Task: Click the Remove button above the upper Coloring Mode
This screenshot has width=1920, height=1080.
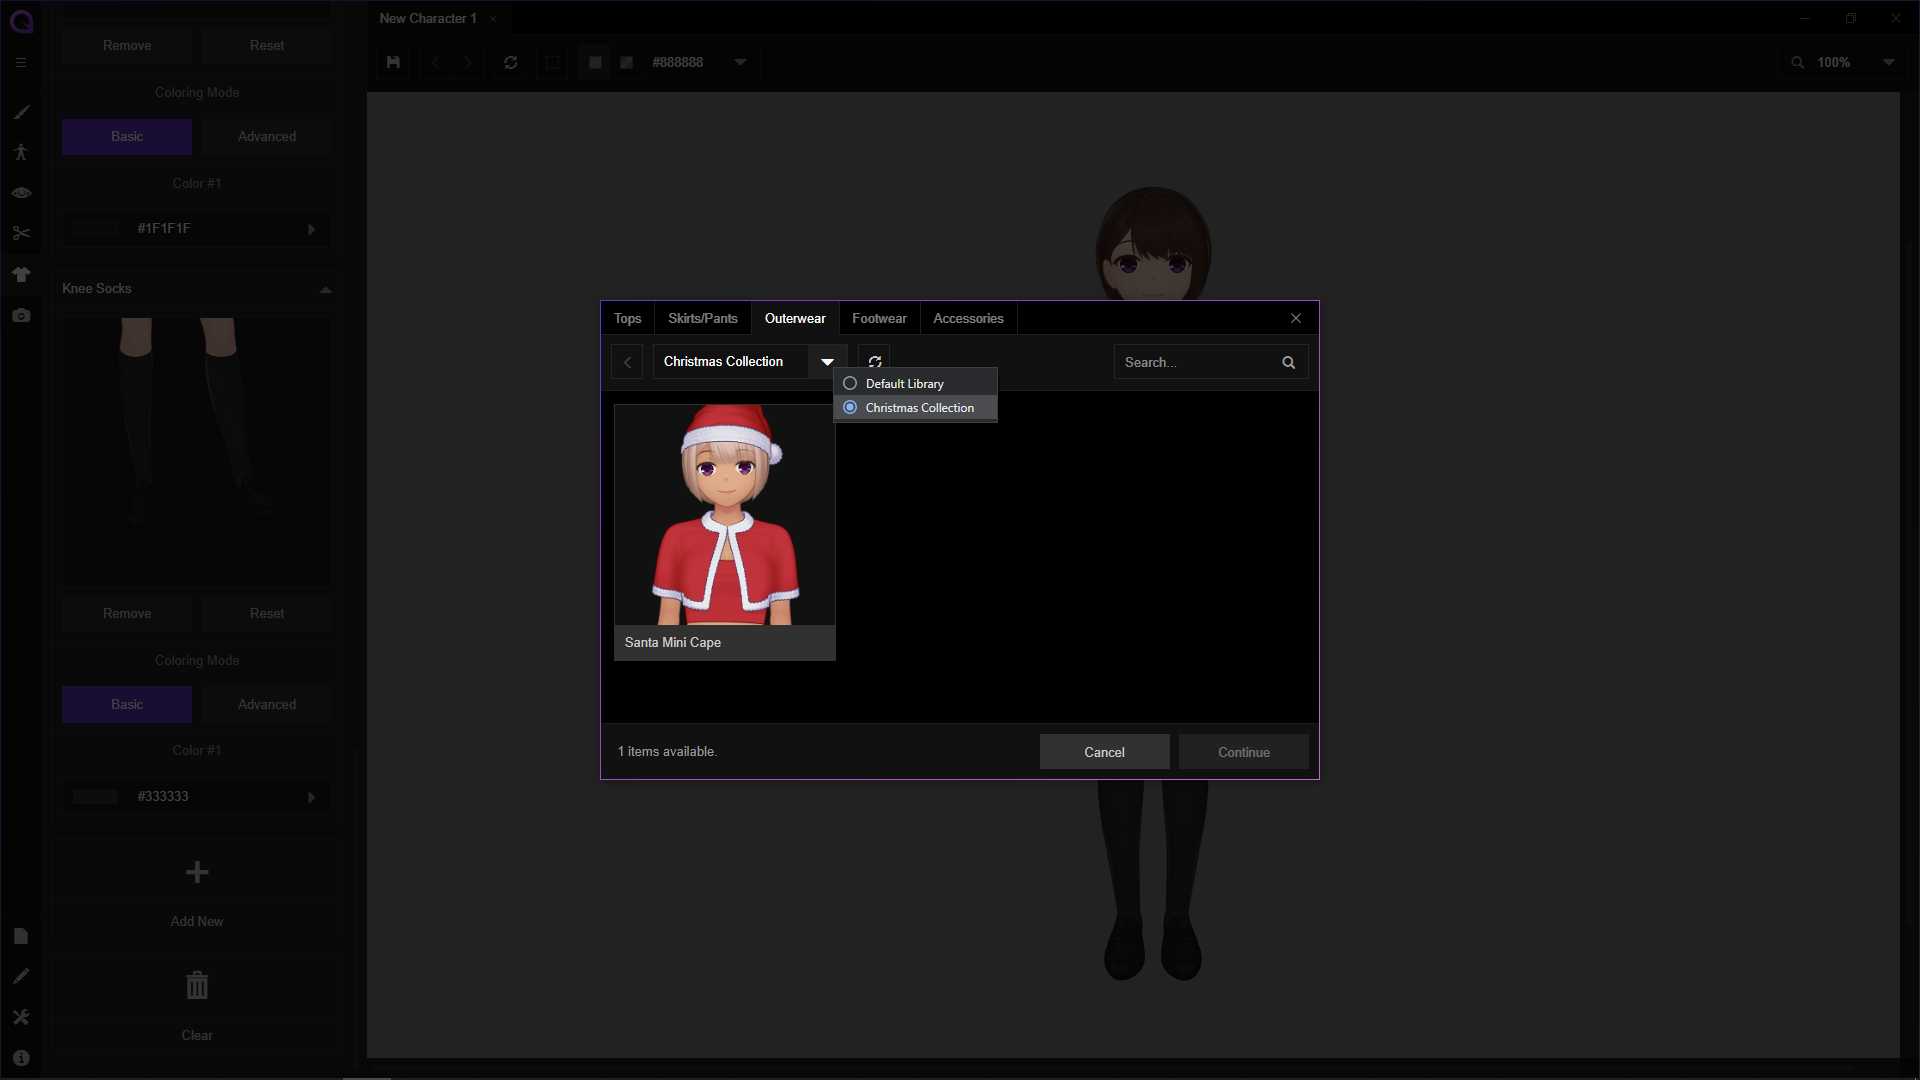Action: 127,45
